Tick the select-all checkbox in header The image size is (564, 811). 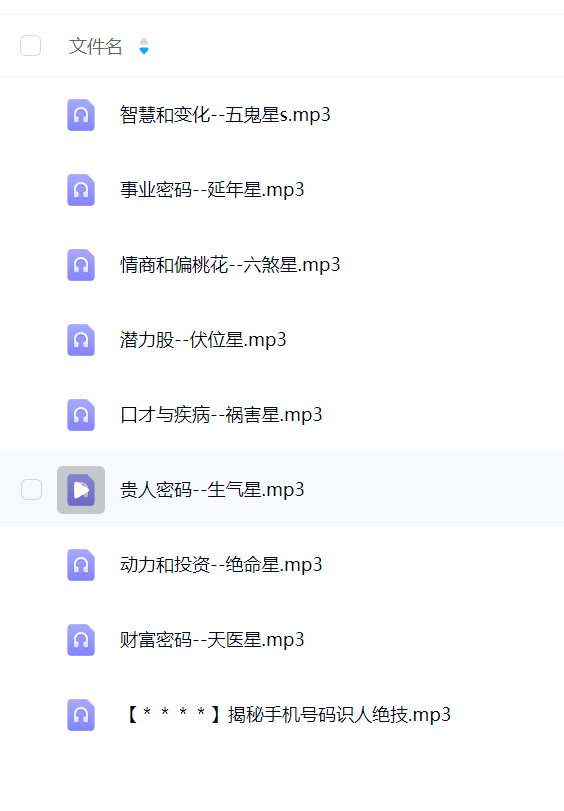click(x=31, y=46)
